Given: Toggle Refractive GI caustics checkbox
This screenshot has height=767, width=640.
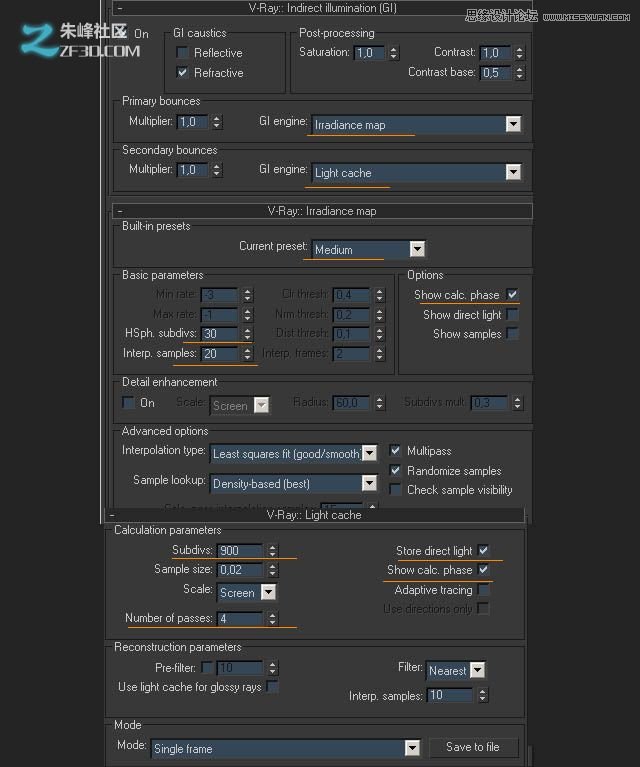Looking at the screenshot, I should 182,73.
